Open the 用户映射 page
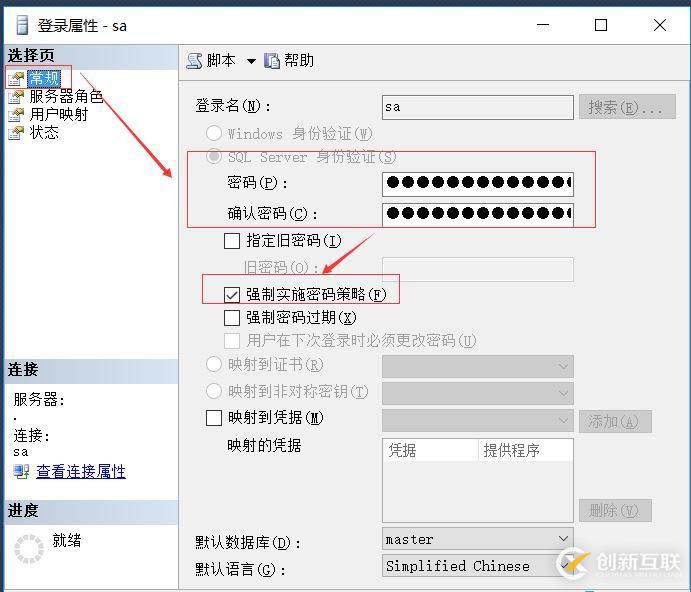691x592 pixels. (59, 115)
